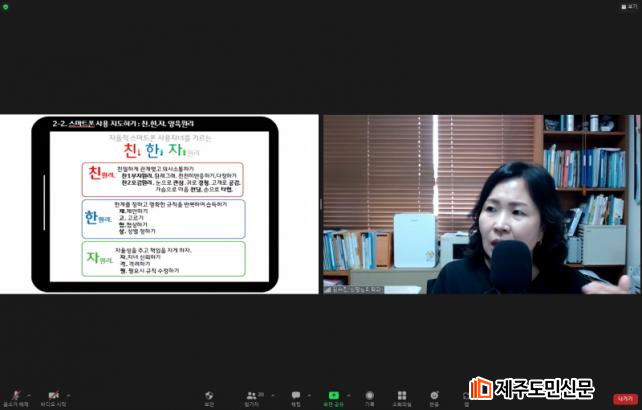Open the Chat (채팅) panel
642x410 pixels.
(x=296, y=395)
